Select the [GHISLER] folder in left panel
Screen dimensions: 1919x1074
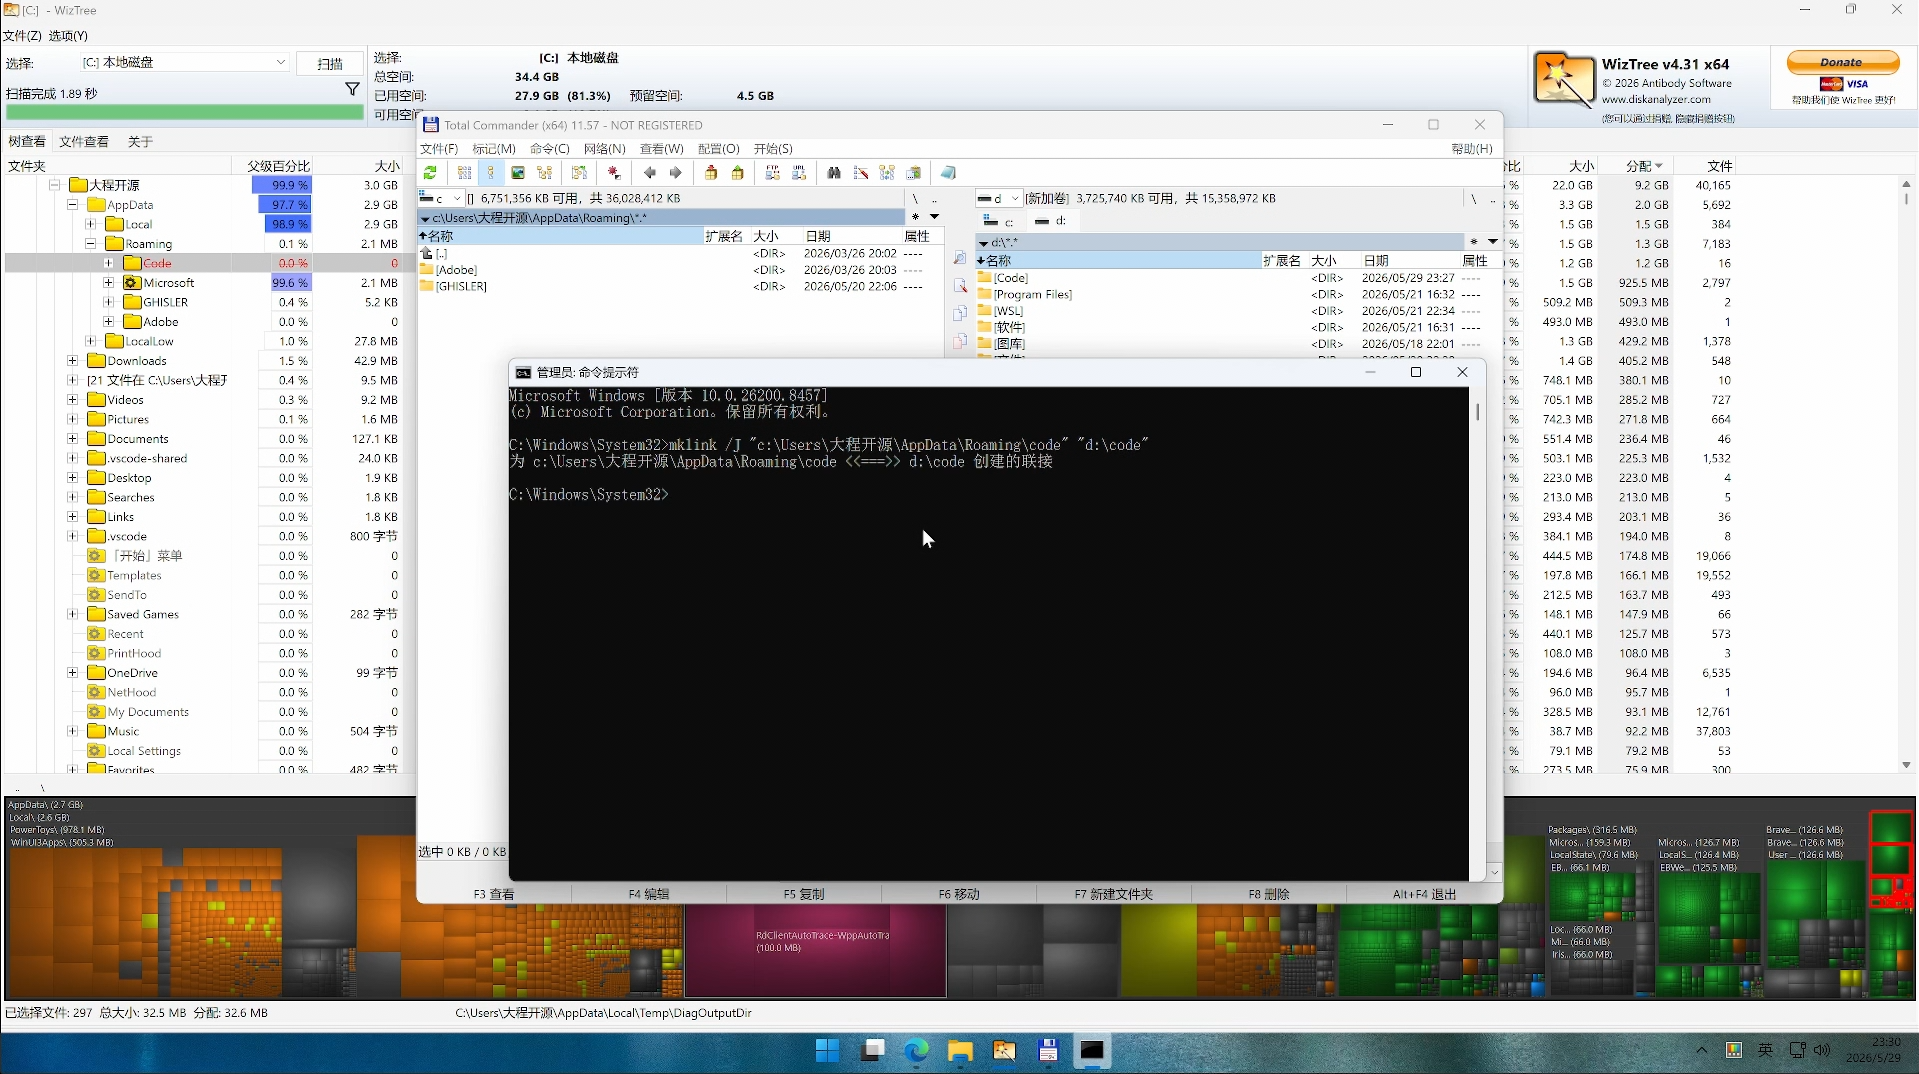(461, 286)
